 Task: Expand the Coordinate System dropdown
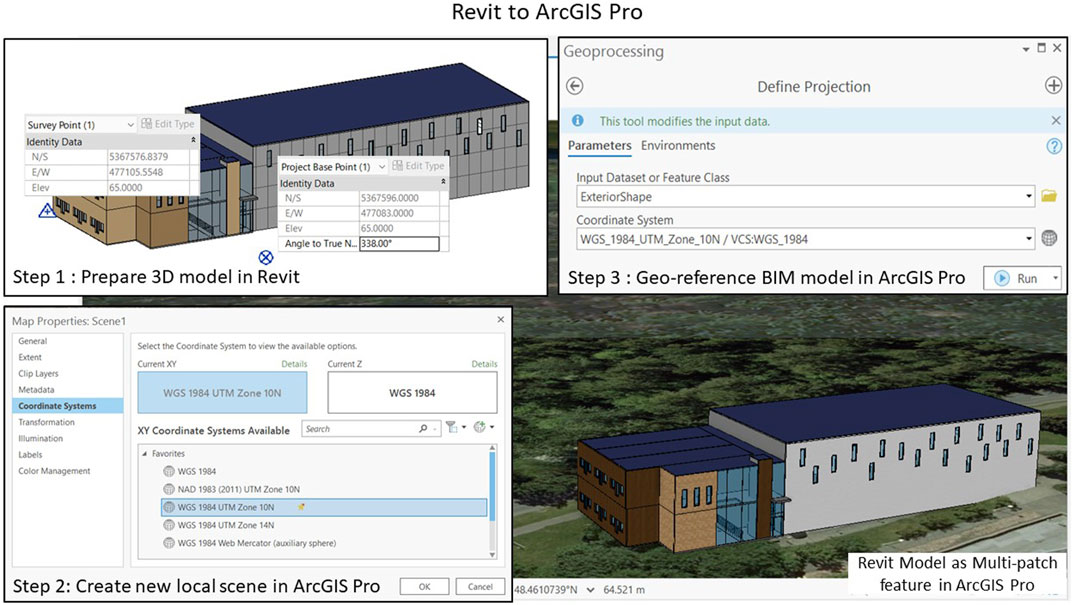(x=1028, y=239)
